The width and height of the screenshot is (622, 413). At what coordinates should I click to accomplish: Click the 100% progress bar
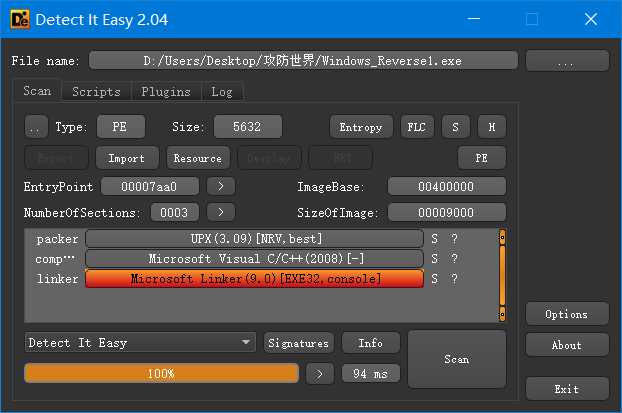161,374
